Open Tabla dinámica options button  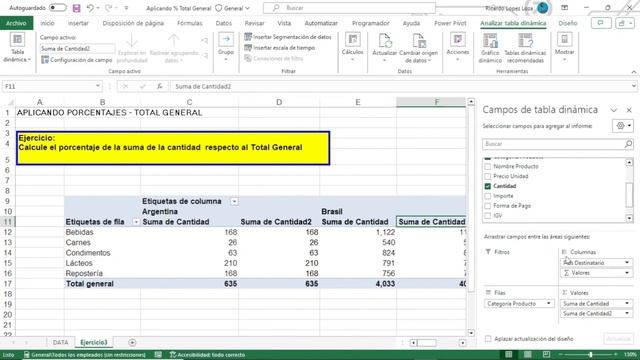point(17,48)
